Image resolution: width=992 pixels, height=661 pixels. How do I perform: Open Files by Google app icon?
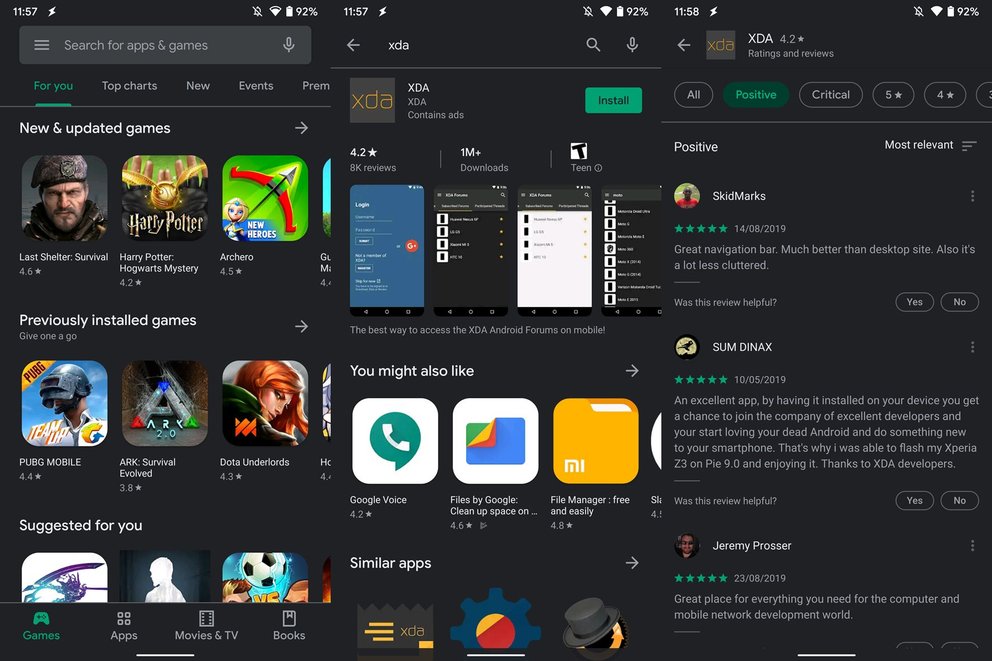495,441
